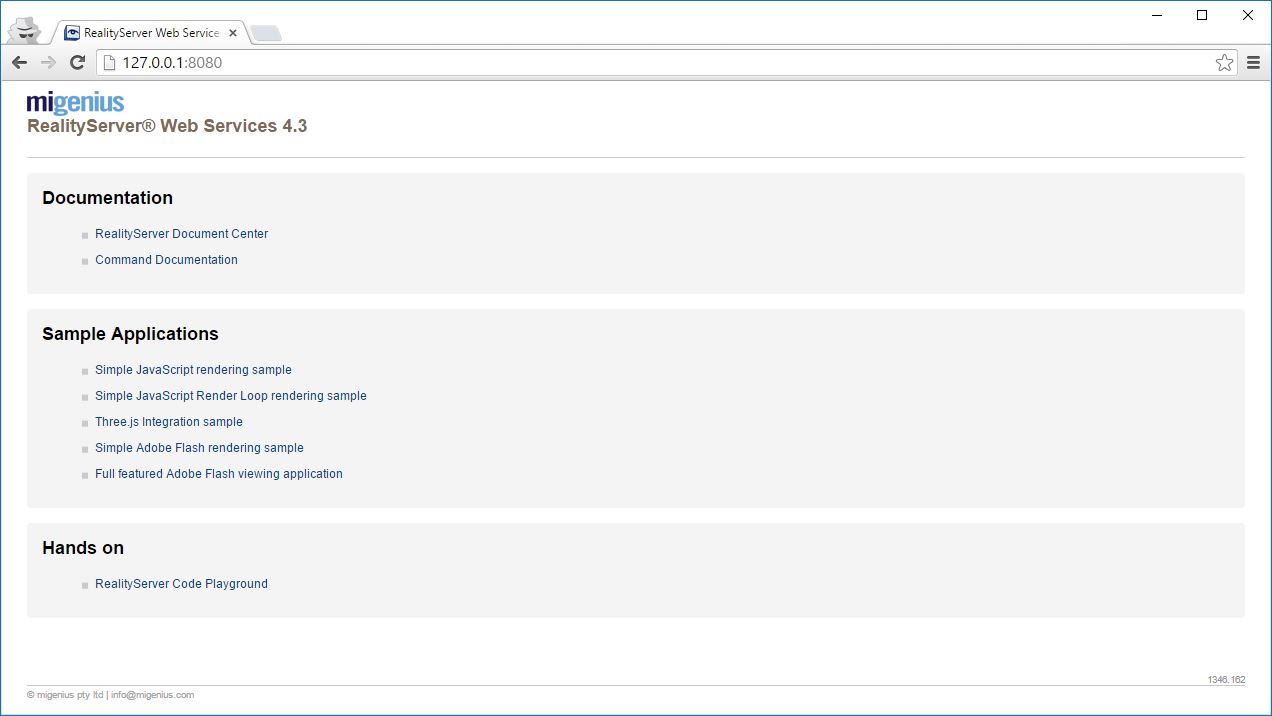The height and width of the screenshot is (716, 1272).
Task: Open a new tab with the new-tab button
Action: coord(266,34)
